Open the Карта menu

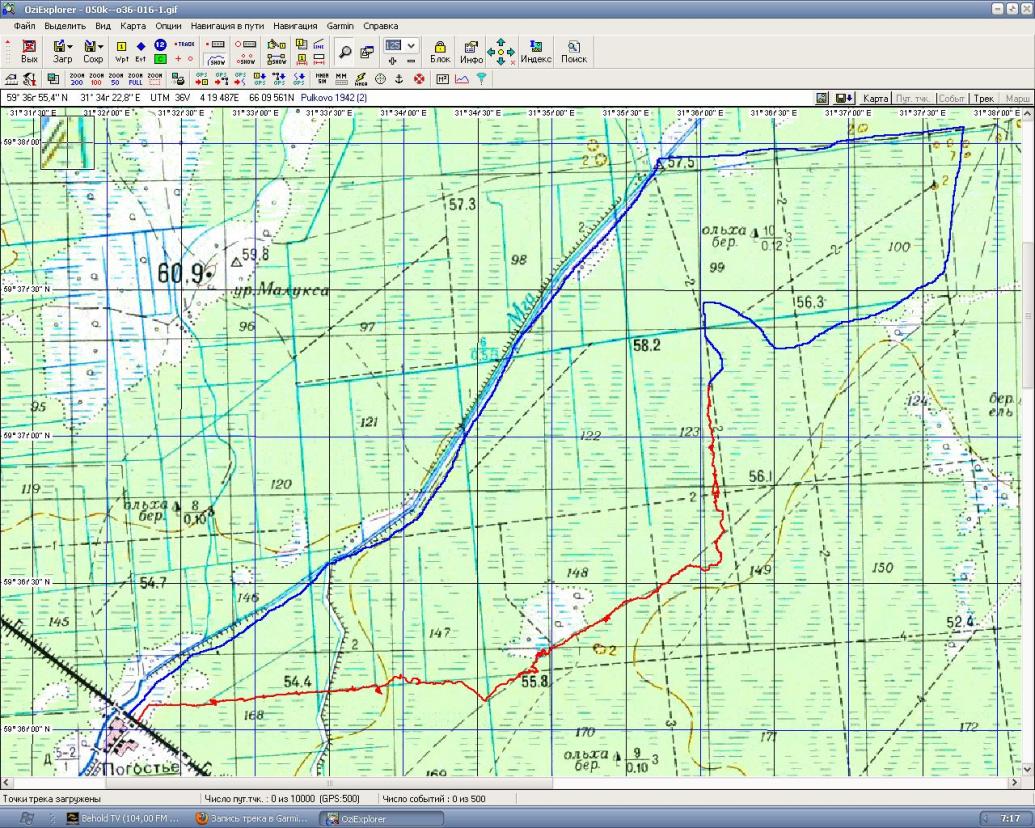coord(132,25)
